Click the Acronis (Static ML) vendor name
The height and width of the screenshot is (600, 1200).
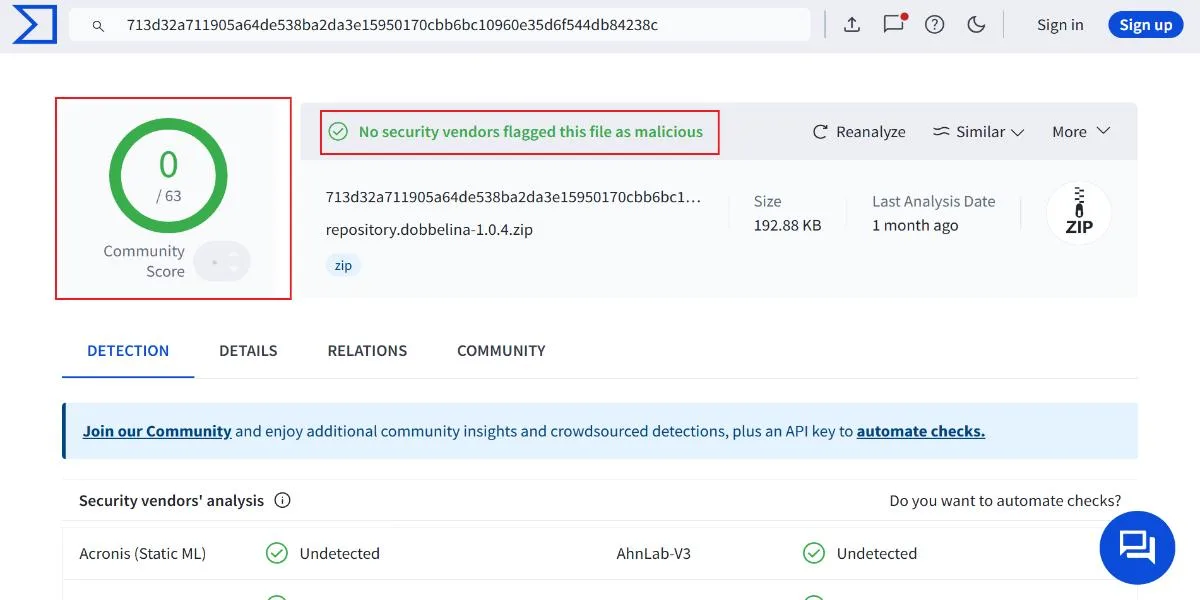142,553
